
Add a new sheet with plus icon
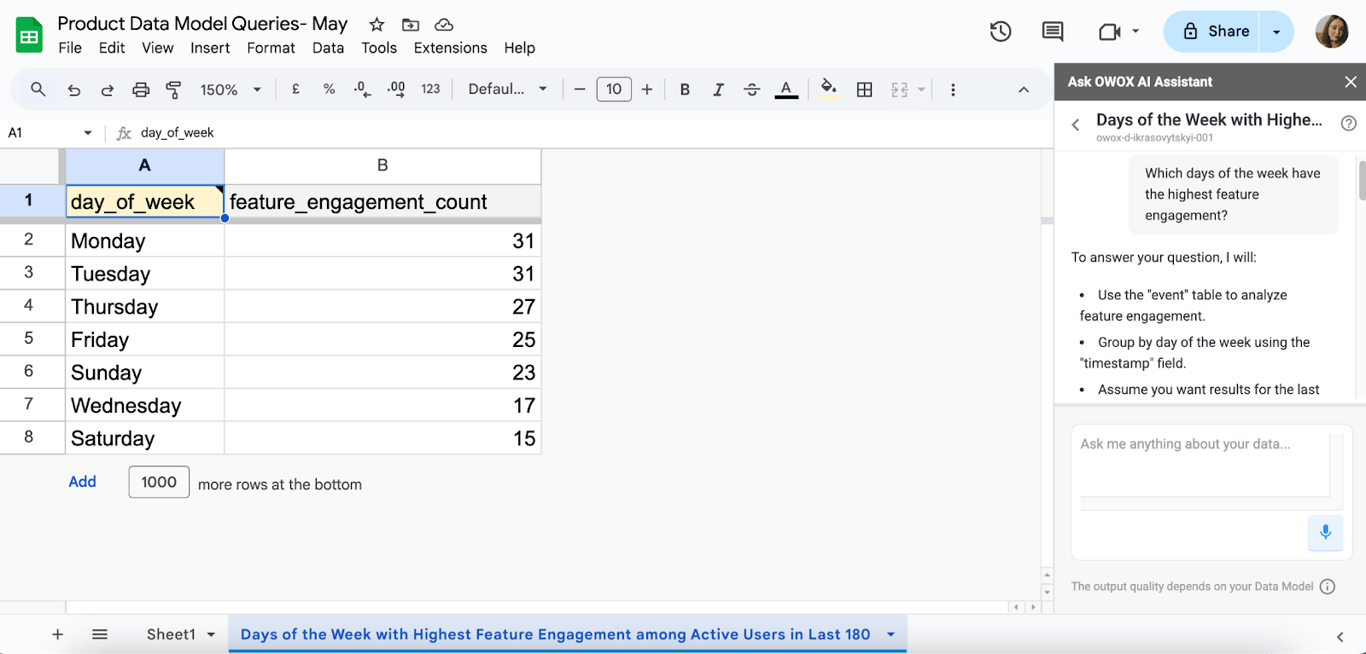pos(57,634)
